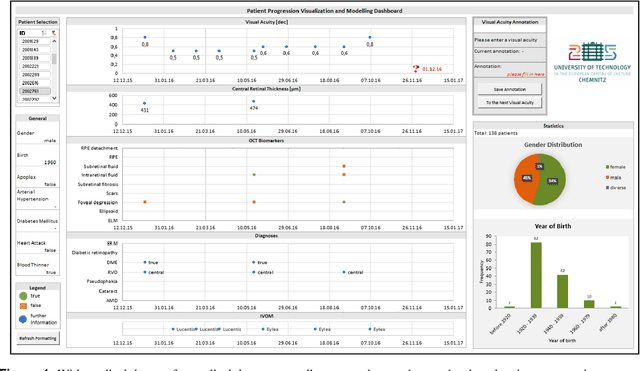
Task: Click the 'female' legend entry in Gender Distribution
Action: [x=616, y=167]
